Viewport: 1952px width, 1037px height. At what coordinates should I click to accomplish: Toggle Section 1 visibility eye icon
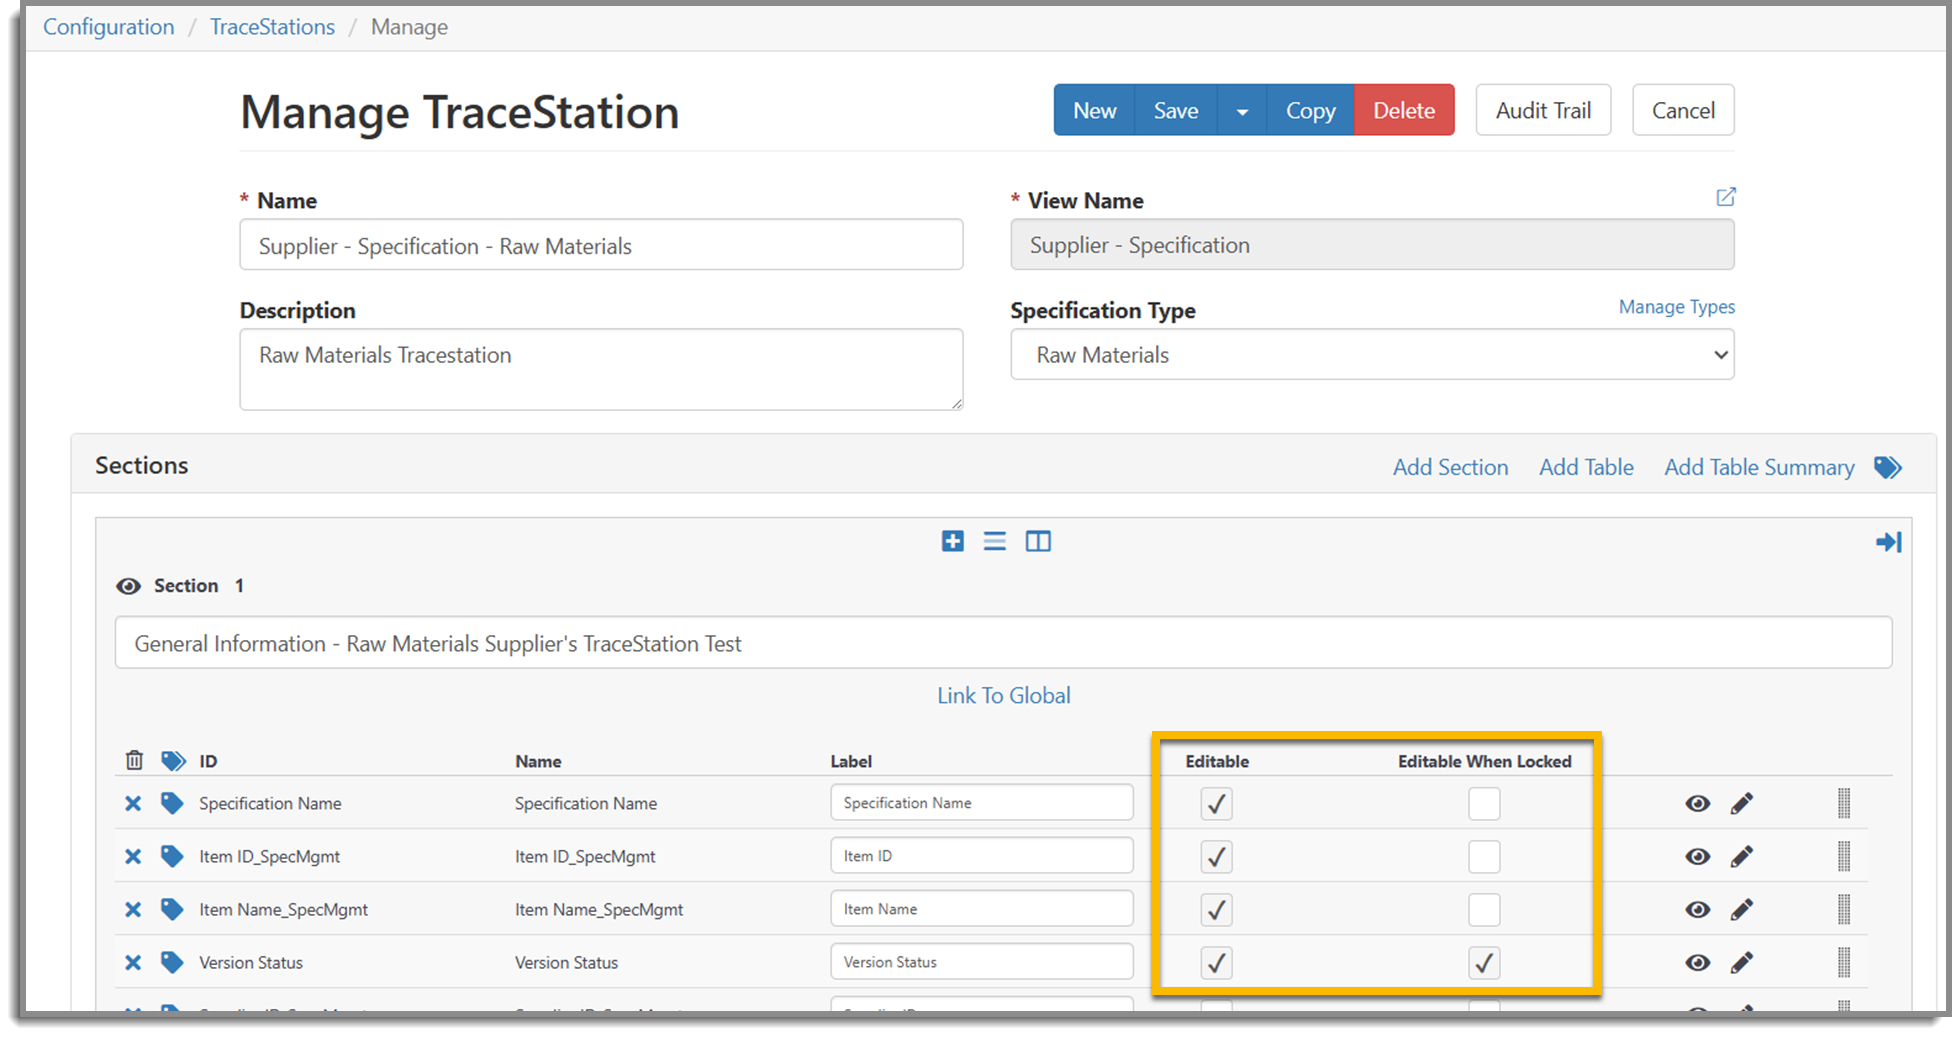(x=128, y=586)
